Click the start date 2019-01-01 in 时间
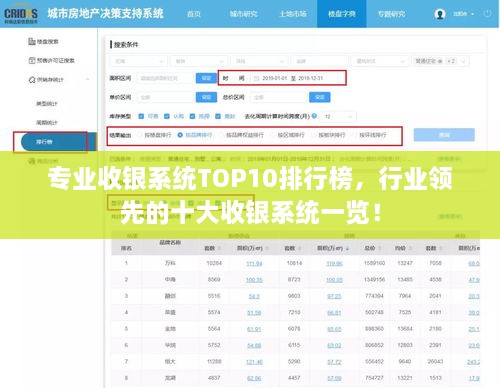The height and width of the screenshot is (390, 500). 274,78
